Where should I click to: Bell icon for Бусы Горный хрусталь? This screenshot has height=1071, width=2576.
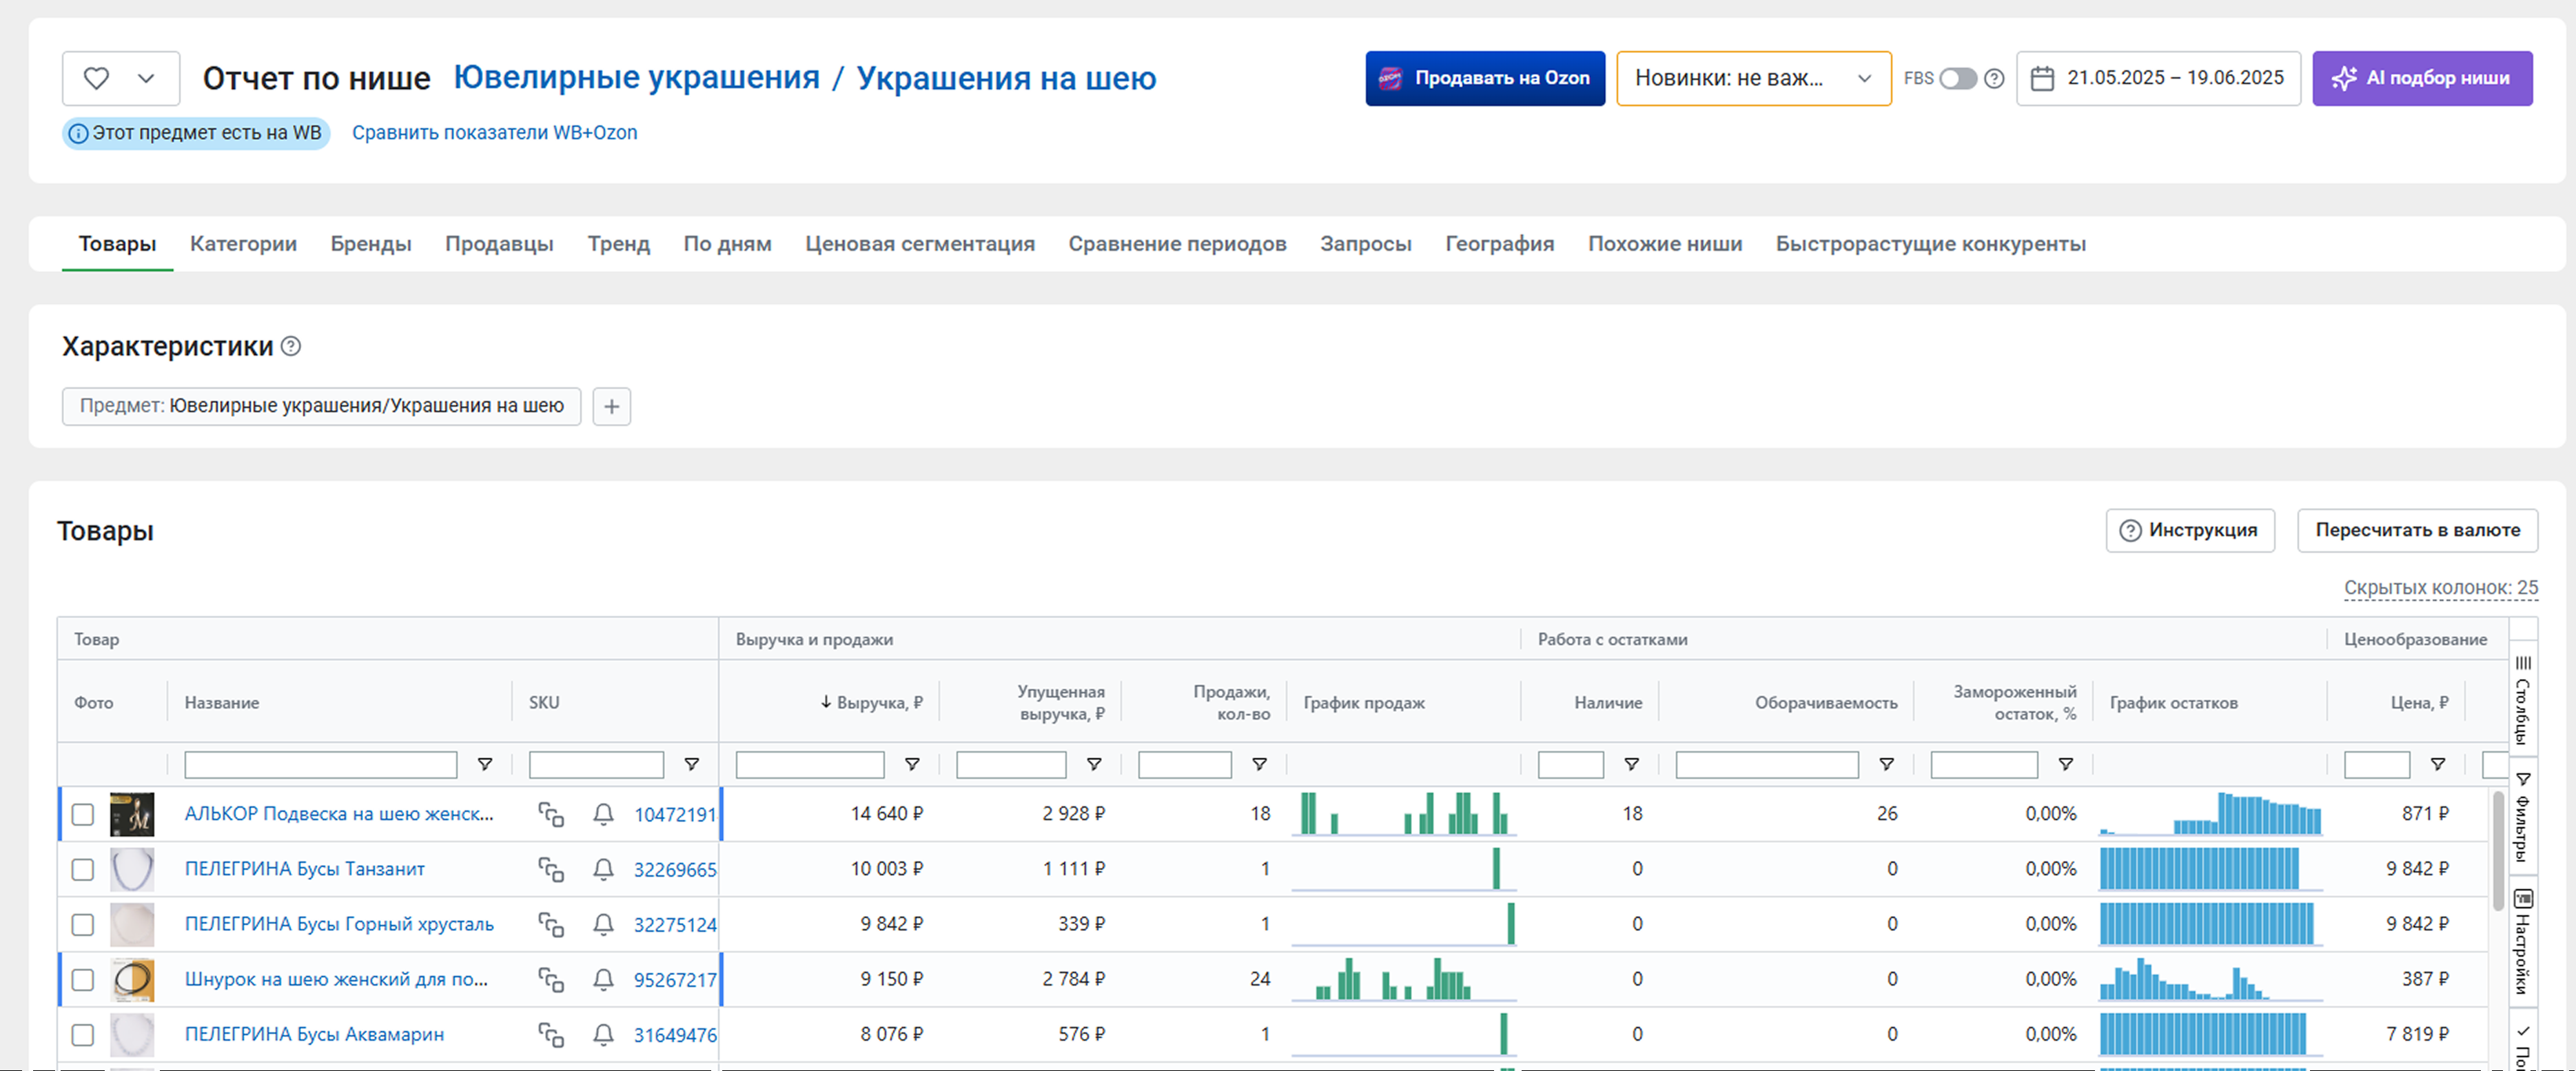(603, 924)
